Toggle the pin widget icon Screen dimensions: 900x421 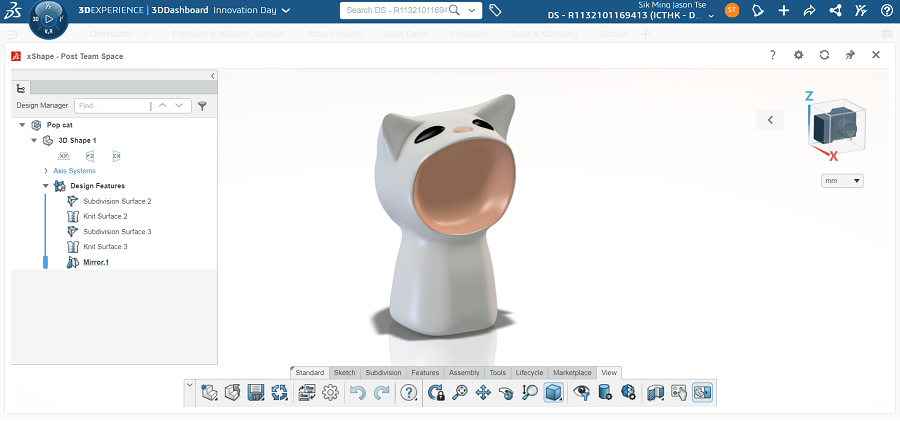coord(850,56)
